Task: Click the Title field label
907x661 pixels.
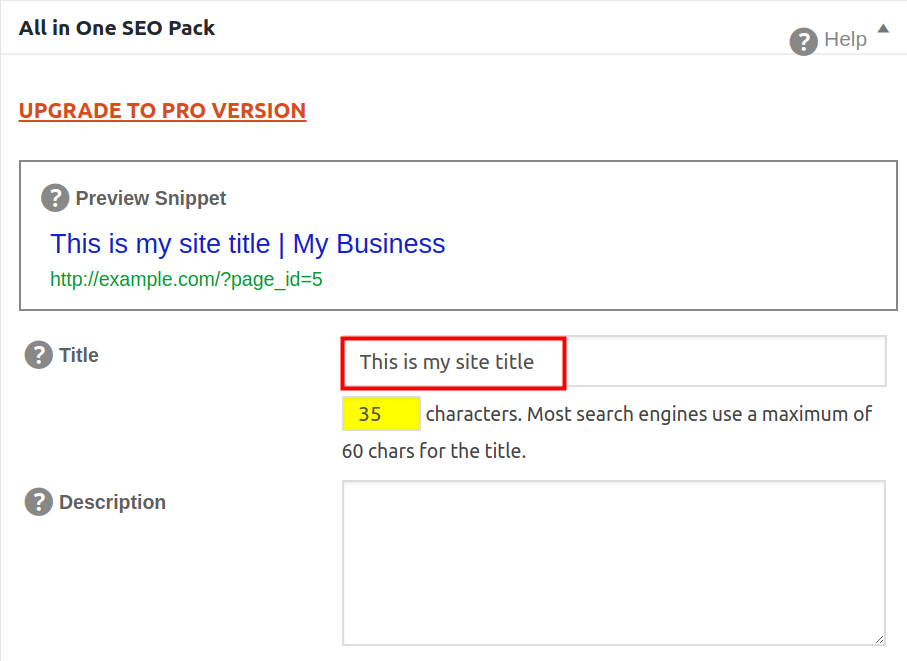Action: coord(79,355)
